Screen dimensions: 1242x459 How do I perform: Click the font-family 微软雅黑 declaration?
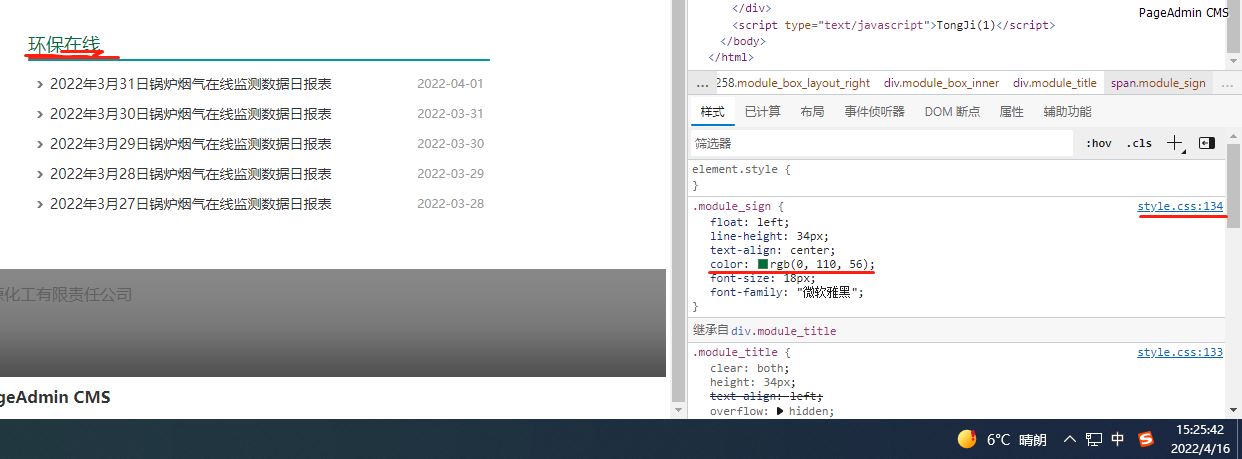click(x=786, y=292)
